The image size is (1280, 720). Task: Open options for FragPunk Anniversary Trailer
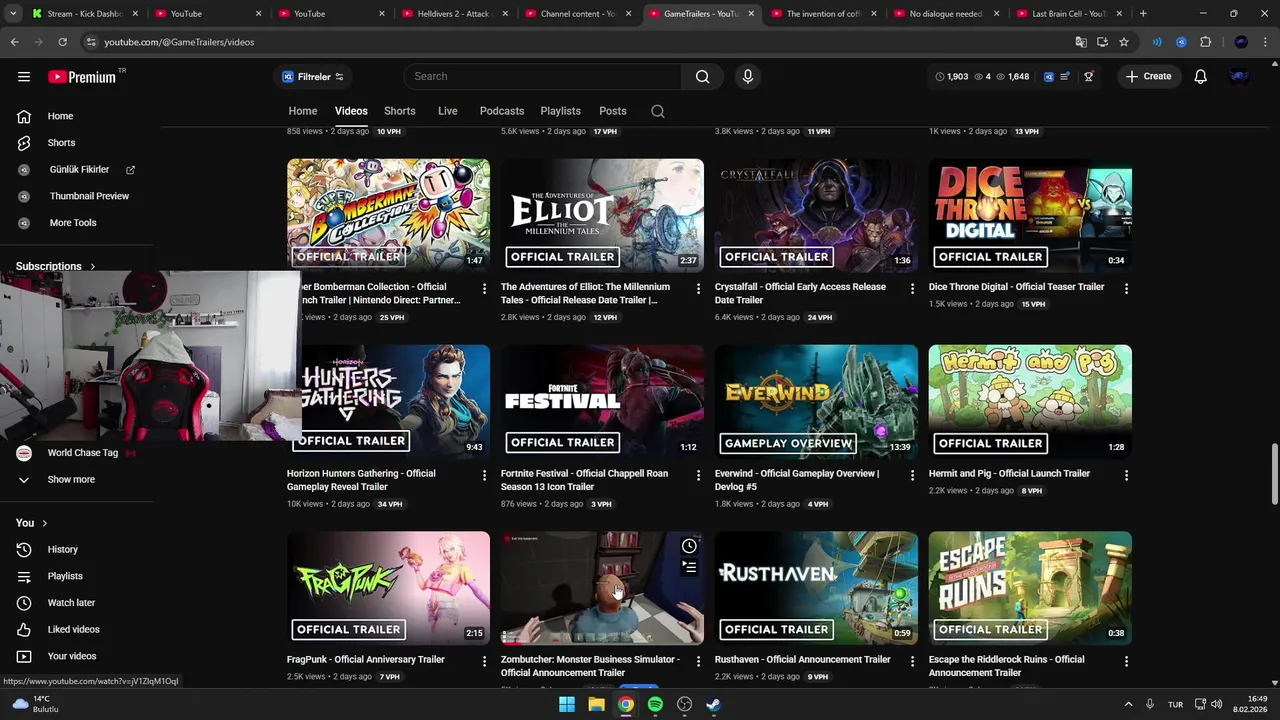point(484,661)
